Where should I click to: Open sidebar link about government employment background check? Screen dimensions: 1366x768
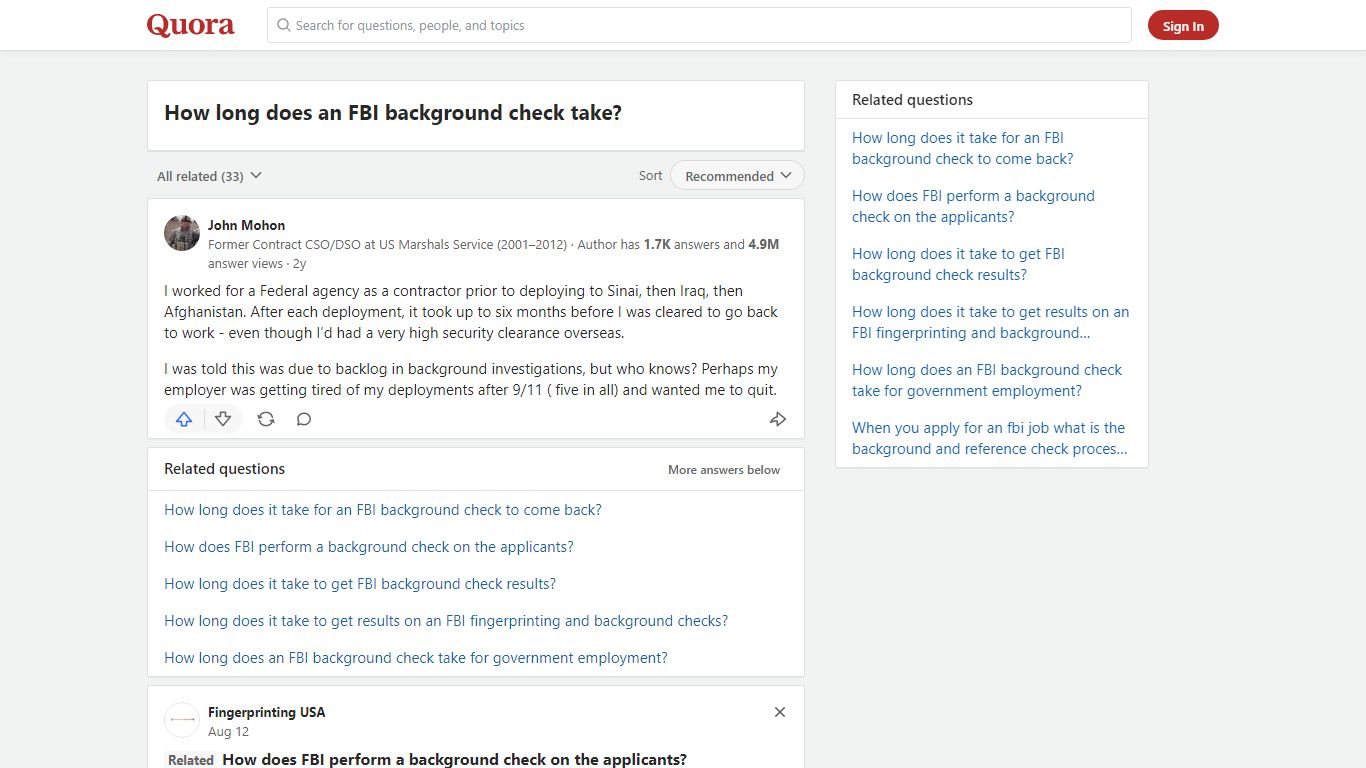(x=987, y=380)
